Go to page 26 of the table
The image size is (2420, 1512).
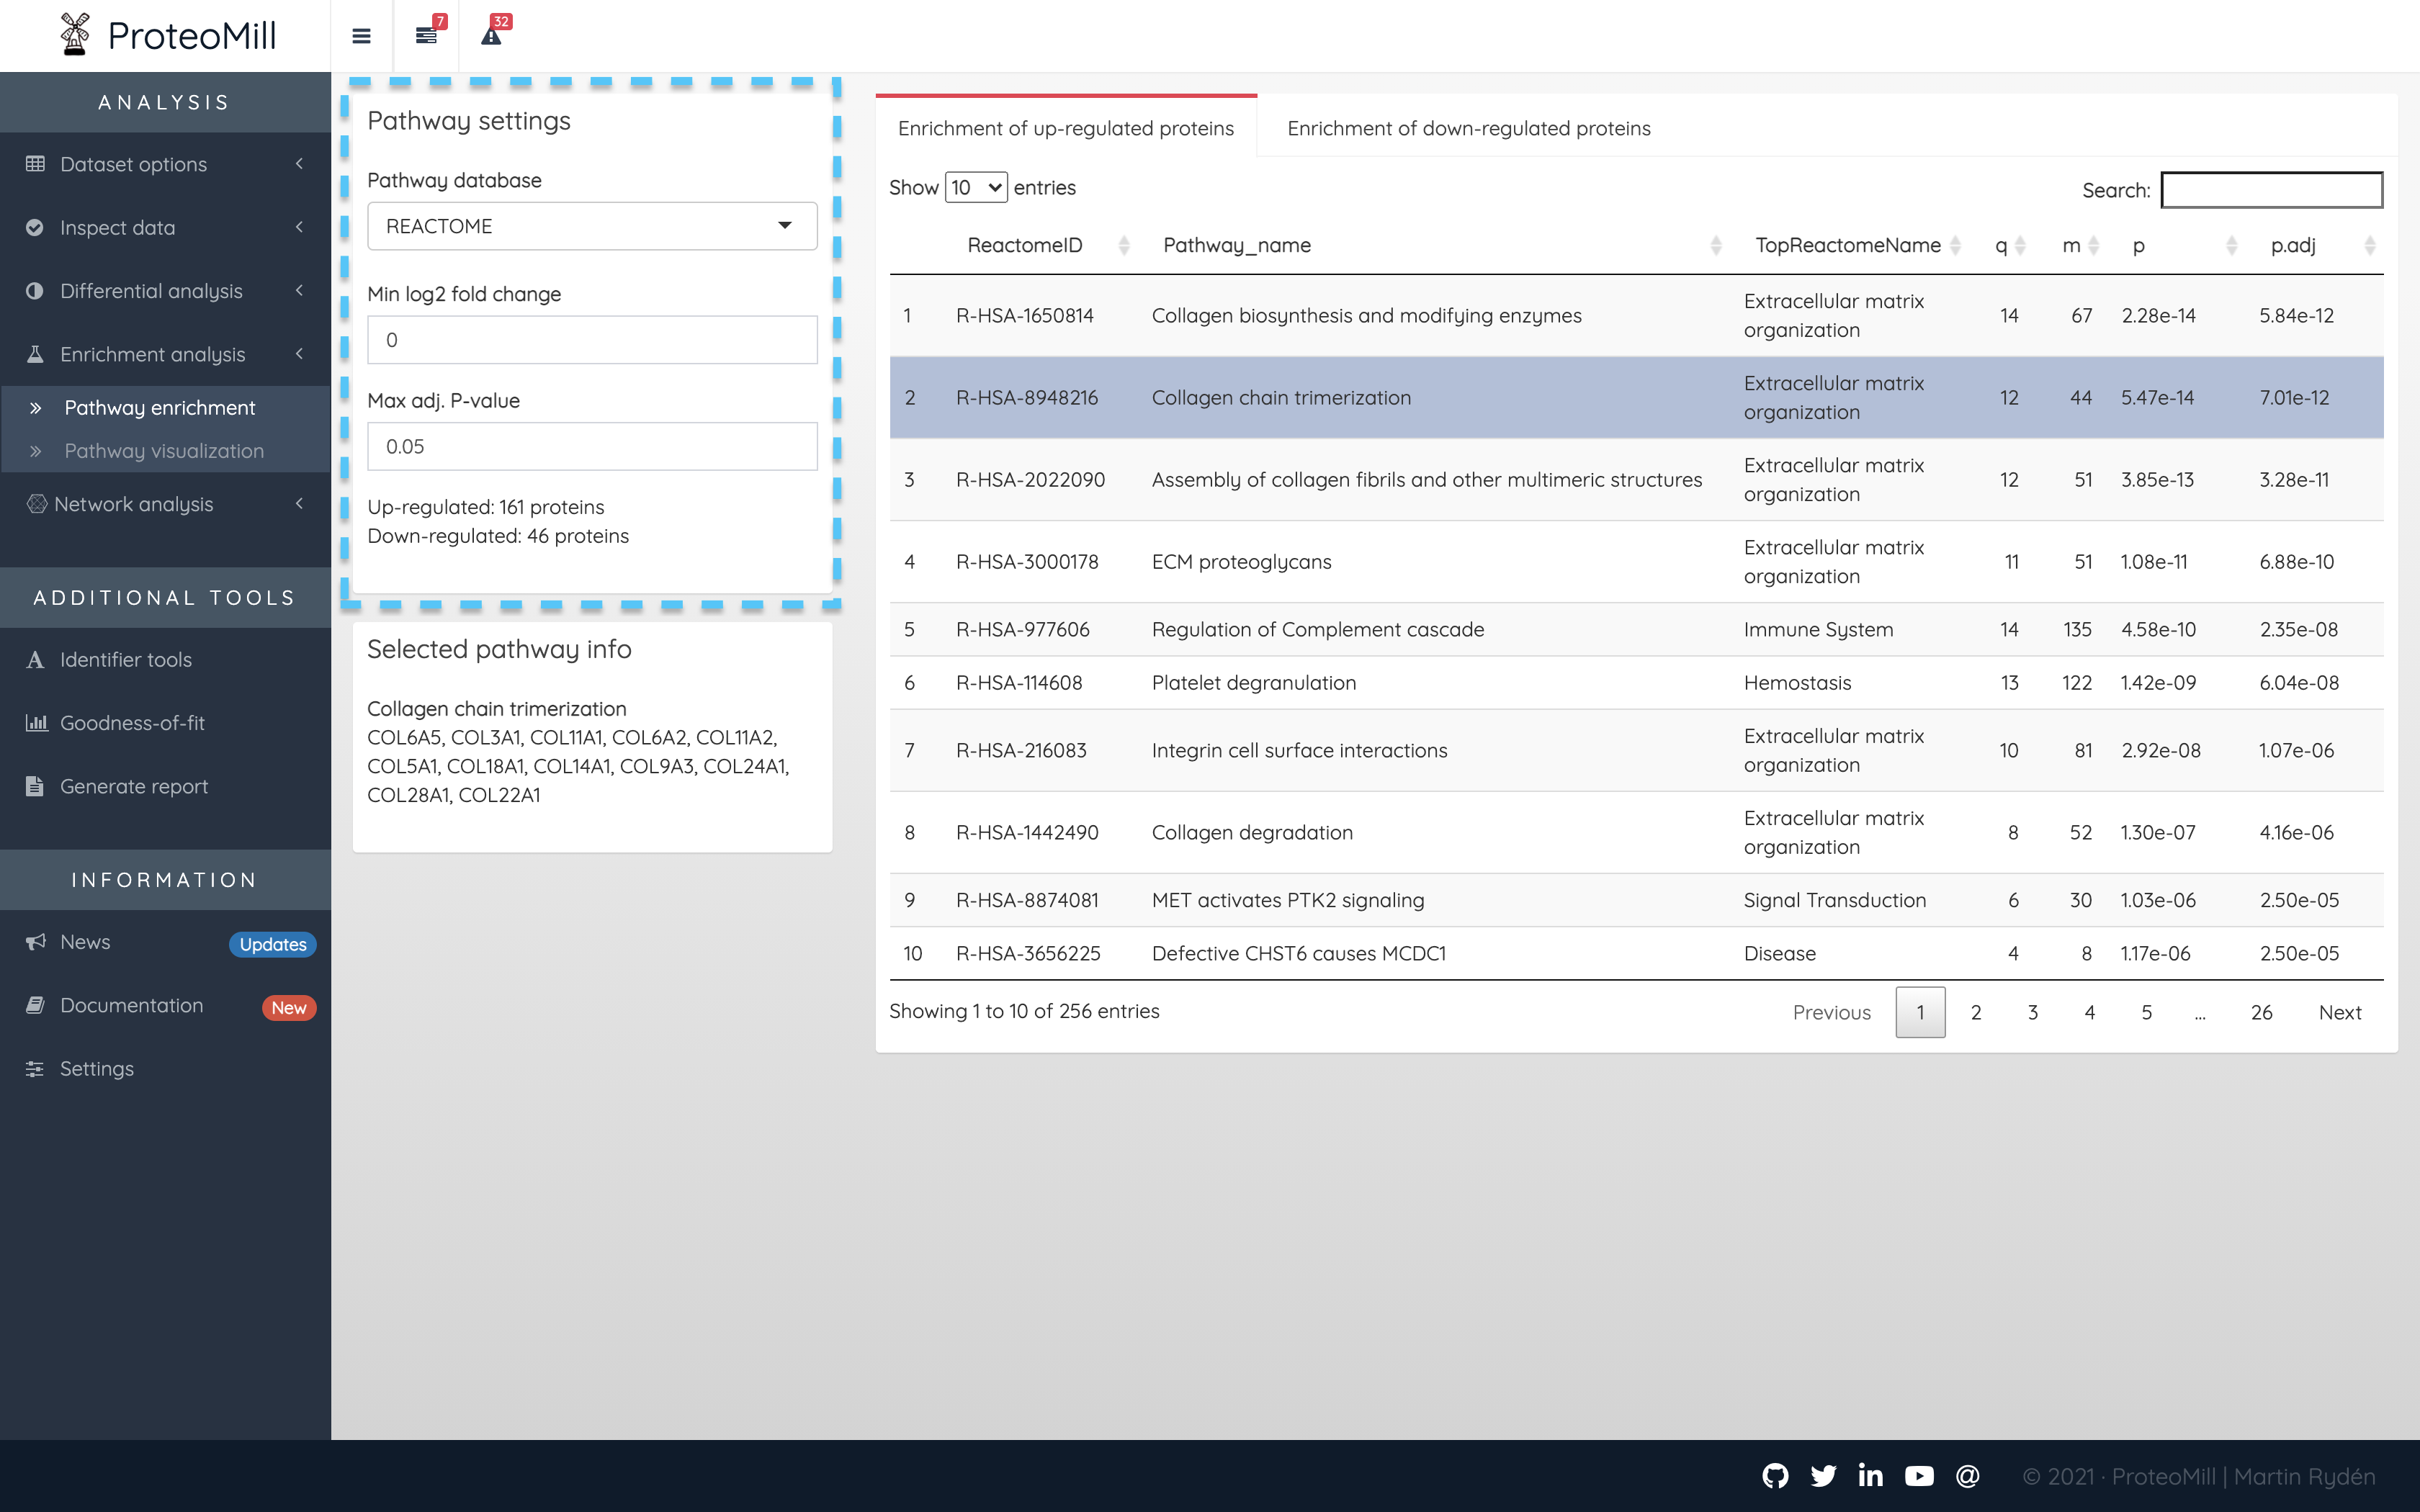pyautogui.click(x=2261, y=1012)
